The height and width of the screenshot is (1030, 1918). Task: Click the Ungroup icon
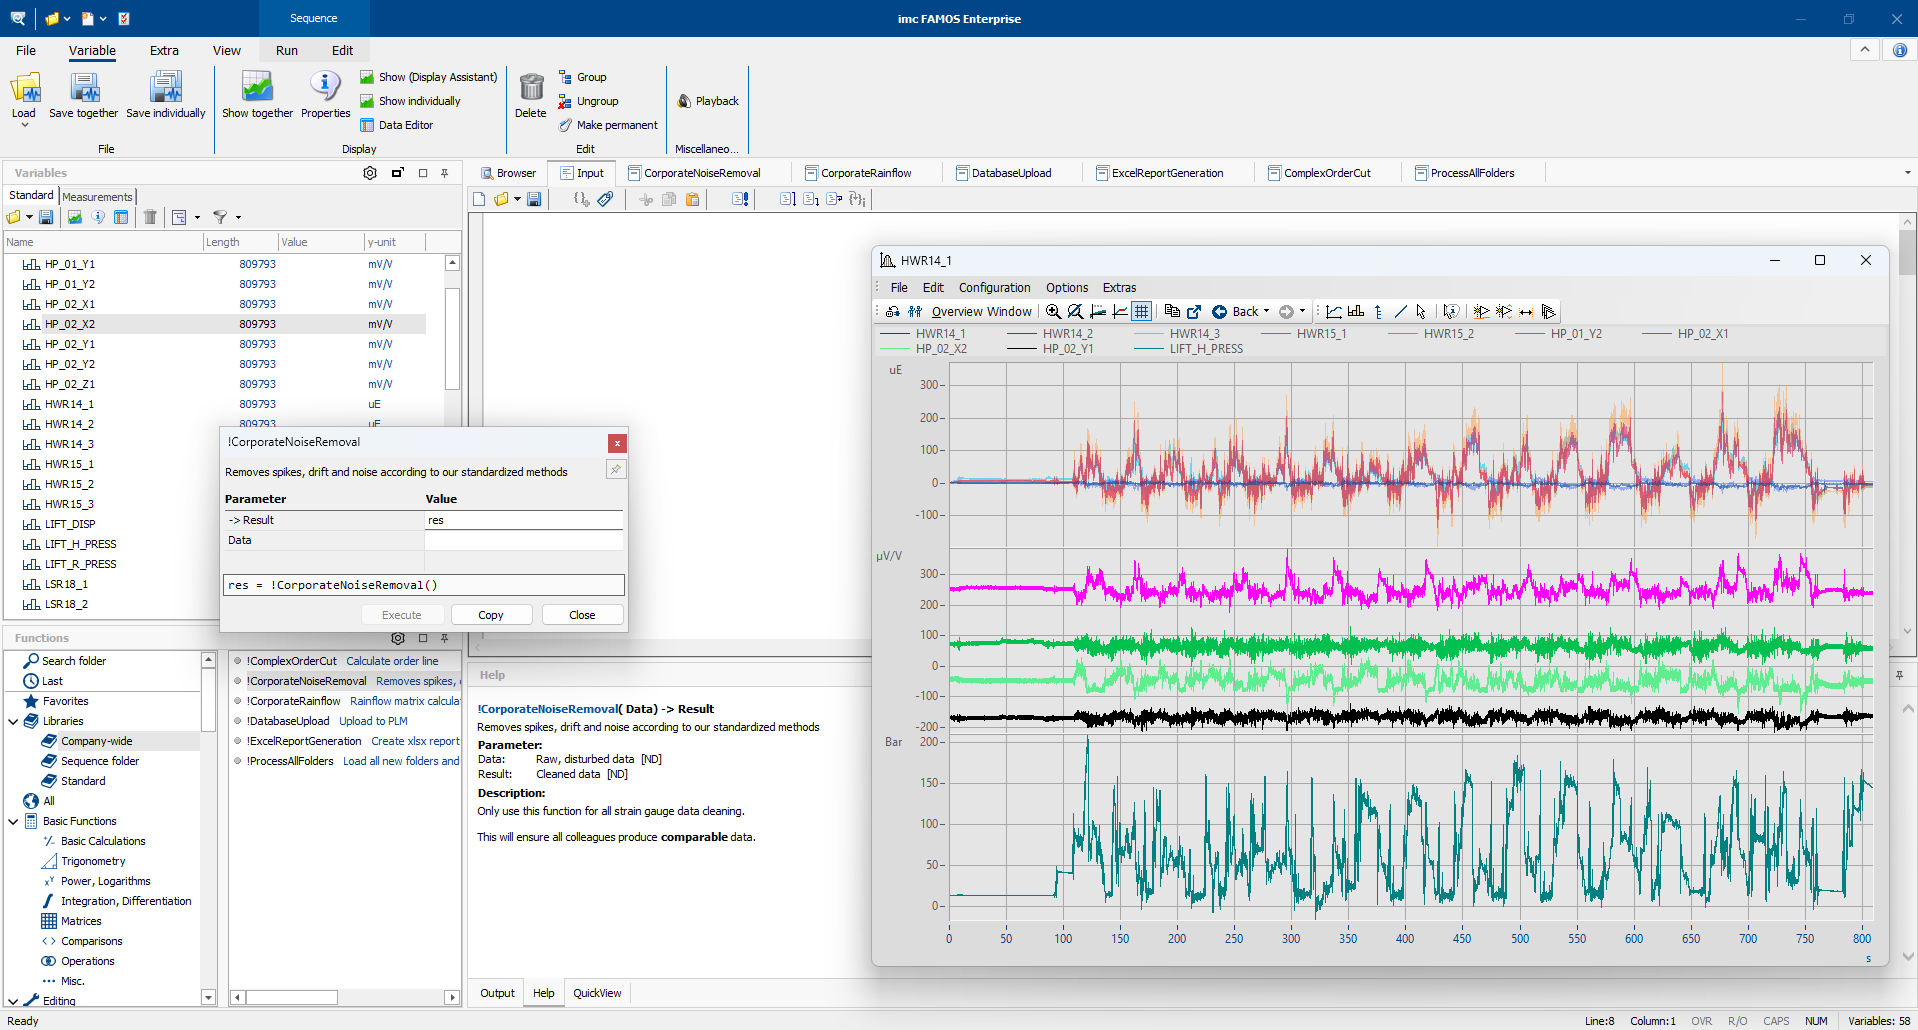pyautogui.click(x=565, y=101)
